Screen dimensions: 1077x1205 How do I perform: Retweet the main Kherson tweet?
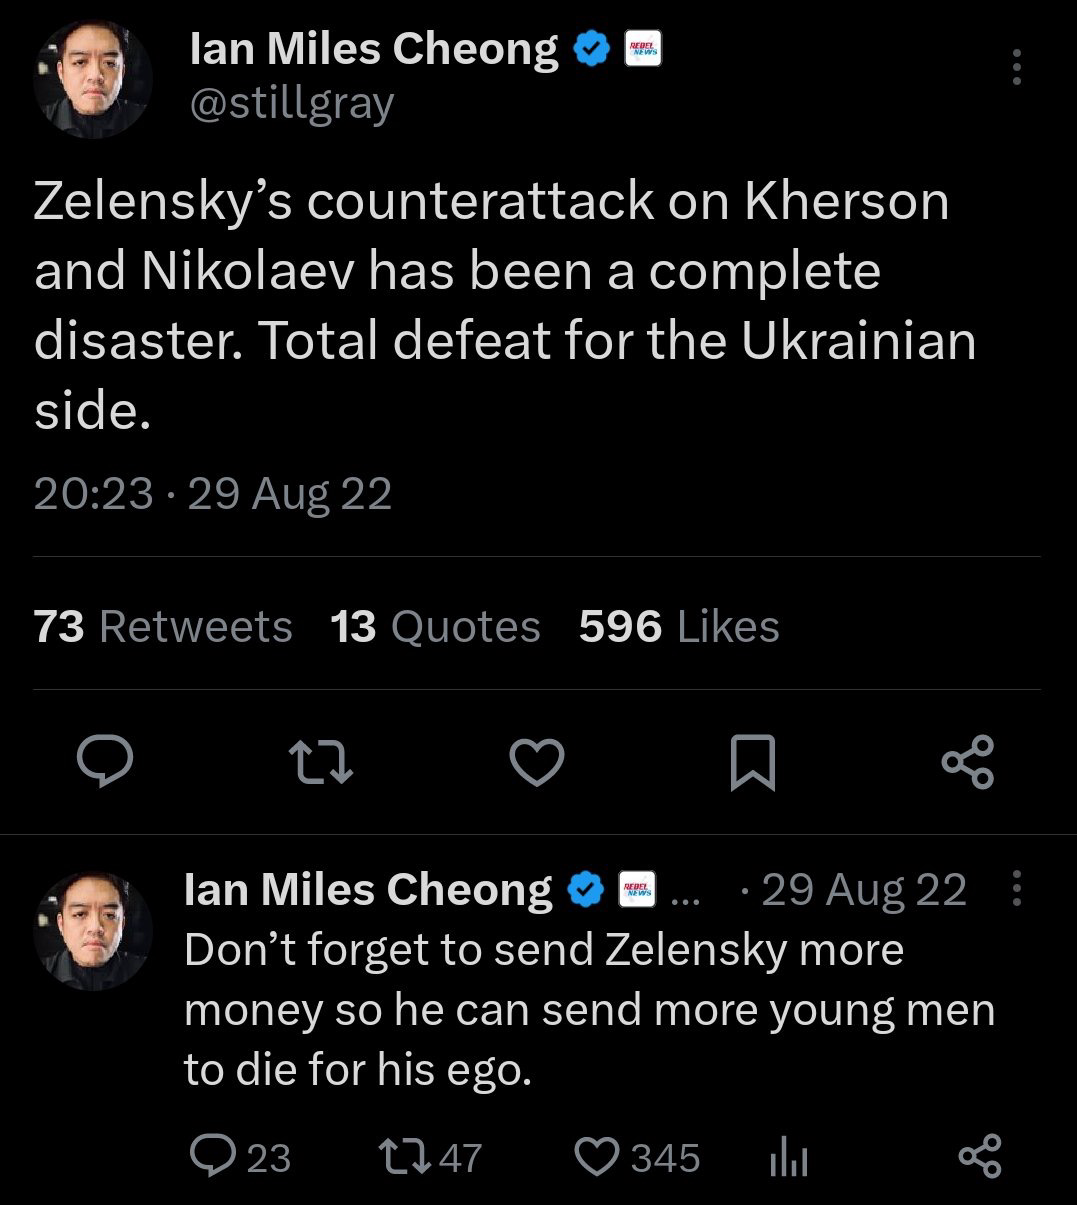(321, 763)
